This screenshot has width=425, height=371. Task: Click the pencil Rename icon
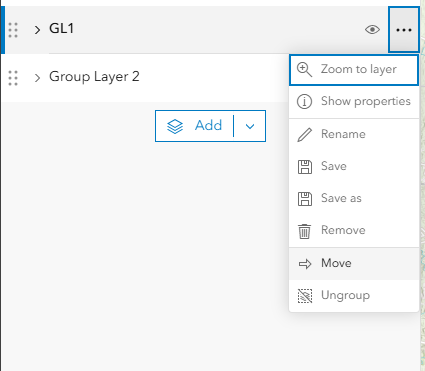click(305, 135)
